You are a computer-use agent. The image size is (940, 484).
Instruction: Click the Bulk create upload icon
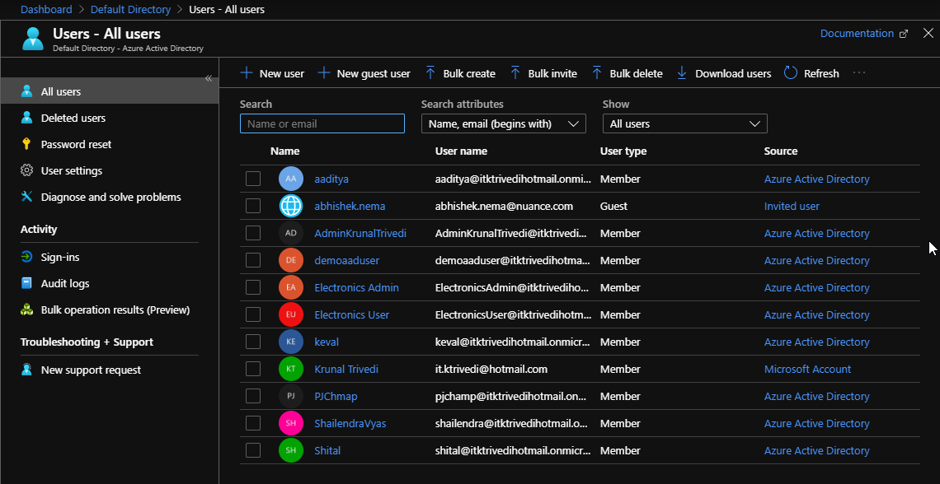[x=430, y=73]
